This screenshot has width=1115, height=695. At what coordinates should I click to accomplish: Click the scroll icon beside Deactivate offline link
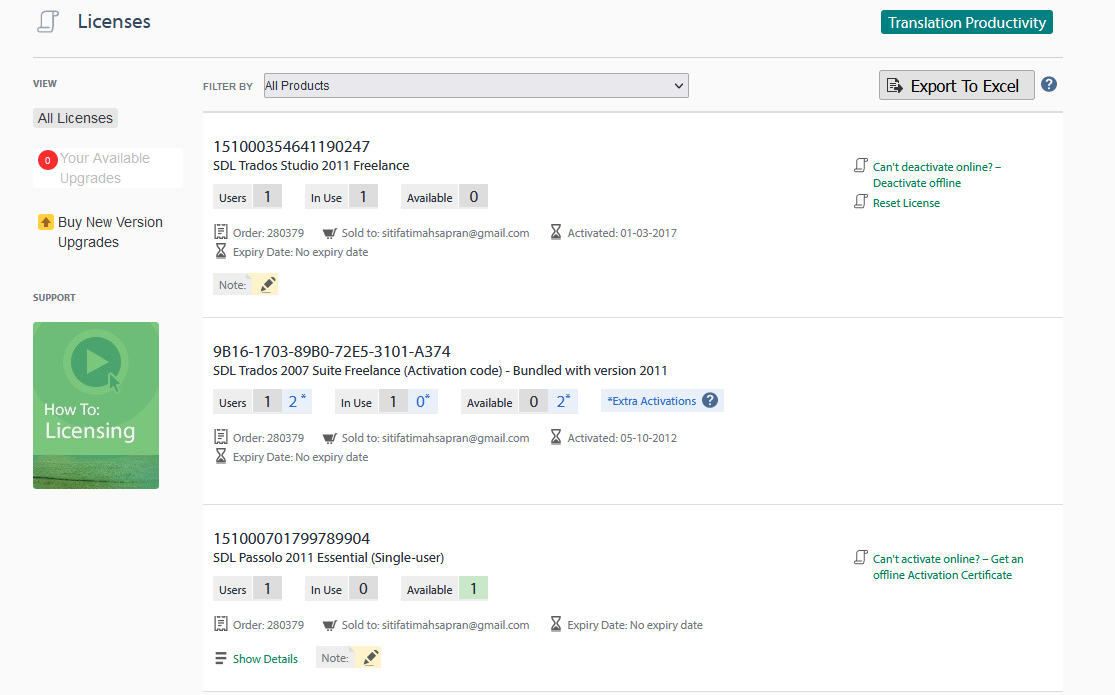click(x=860, y=166)
